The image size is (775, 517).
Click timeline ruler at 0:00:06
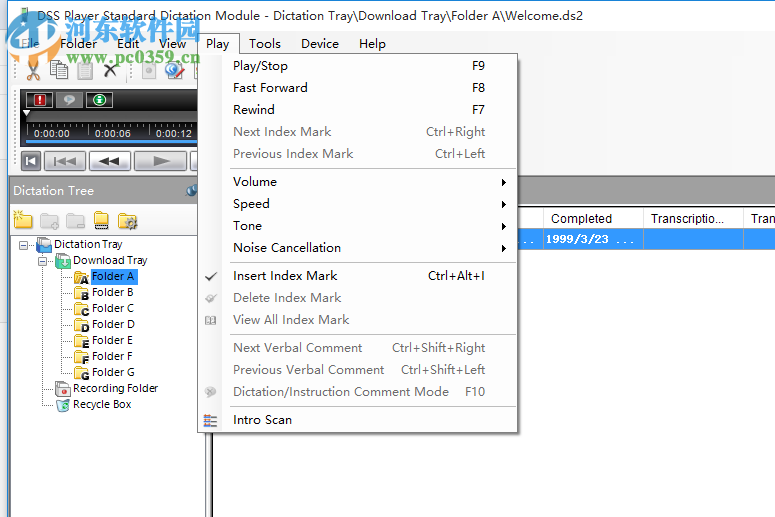[113, 133]
